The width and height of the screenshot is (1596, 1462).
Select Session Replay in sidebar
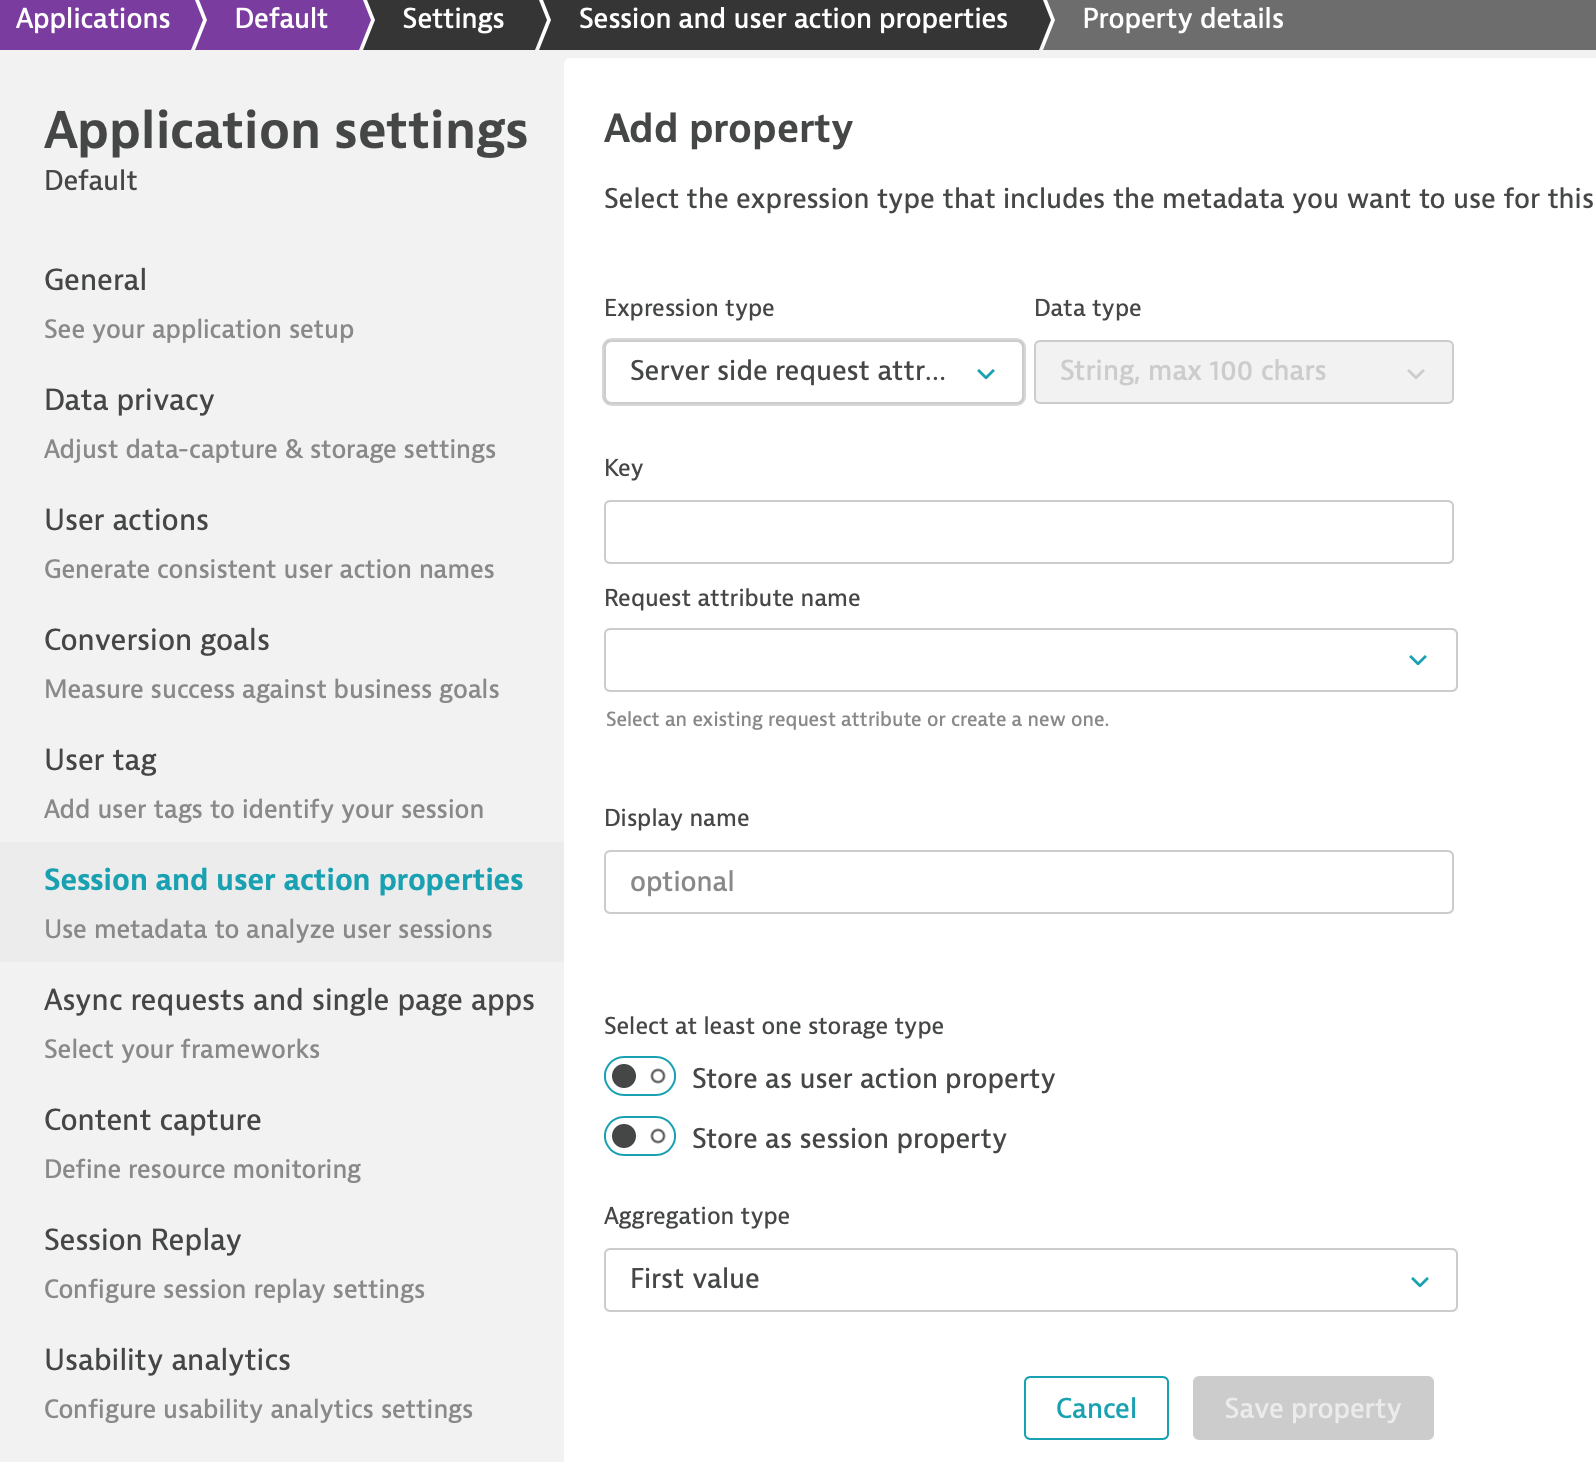coord(143,1240)
